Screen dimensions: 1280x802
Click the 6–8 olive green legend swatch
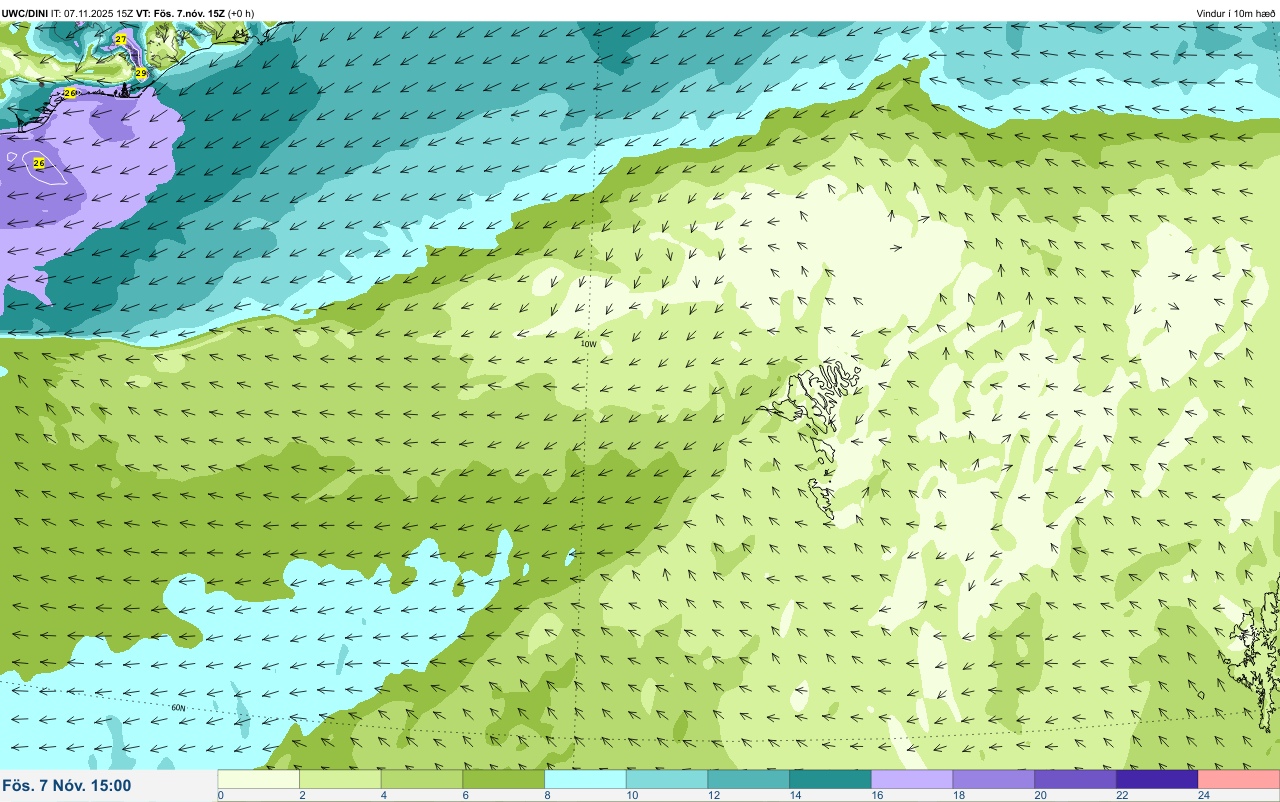click(x=504, y=779)
